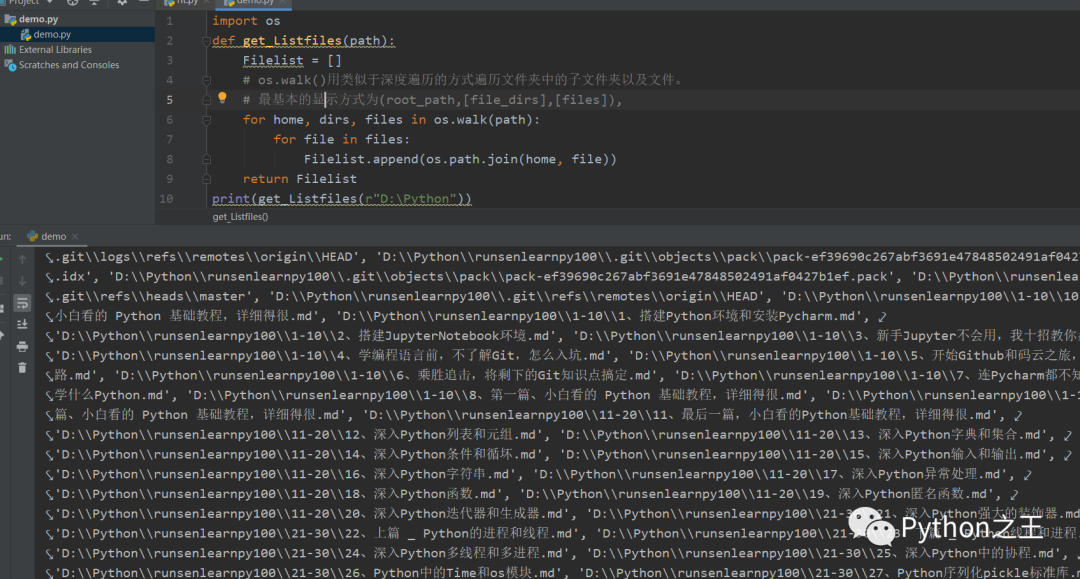Click 'return Filelist' on line 9

pyautogui.click(x=300, y=179)
